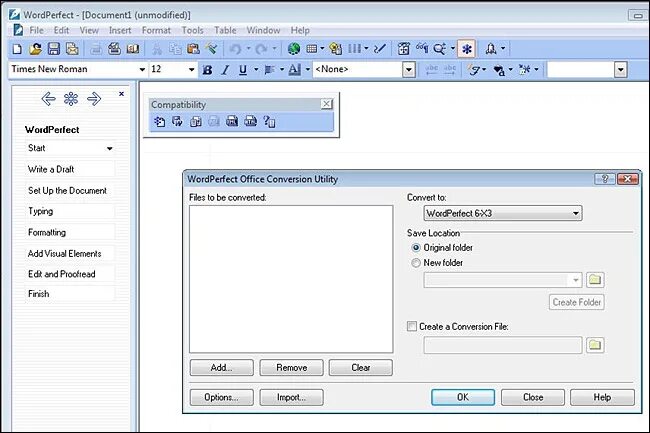Open the Table menu

click(225, 30)
